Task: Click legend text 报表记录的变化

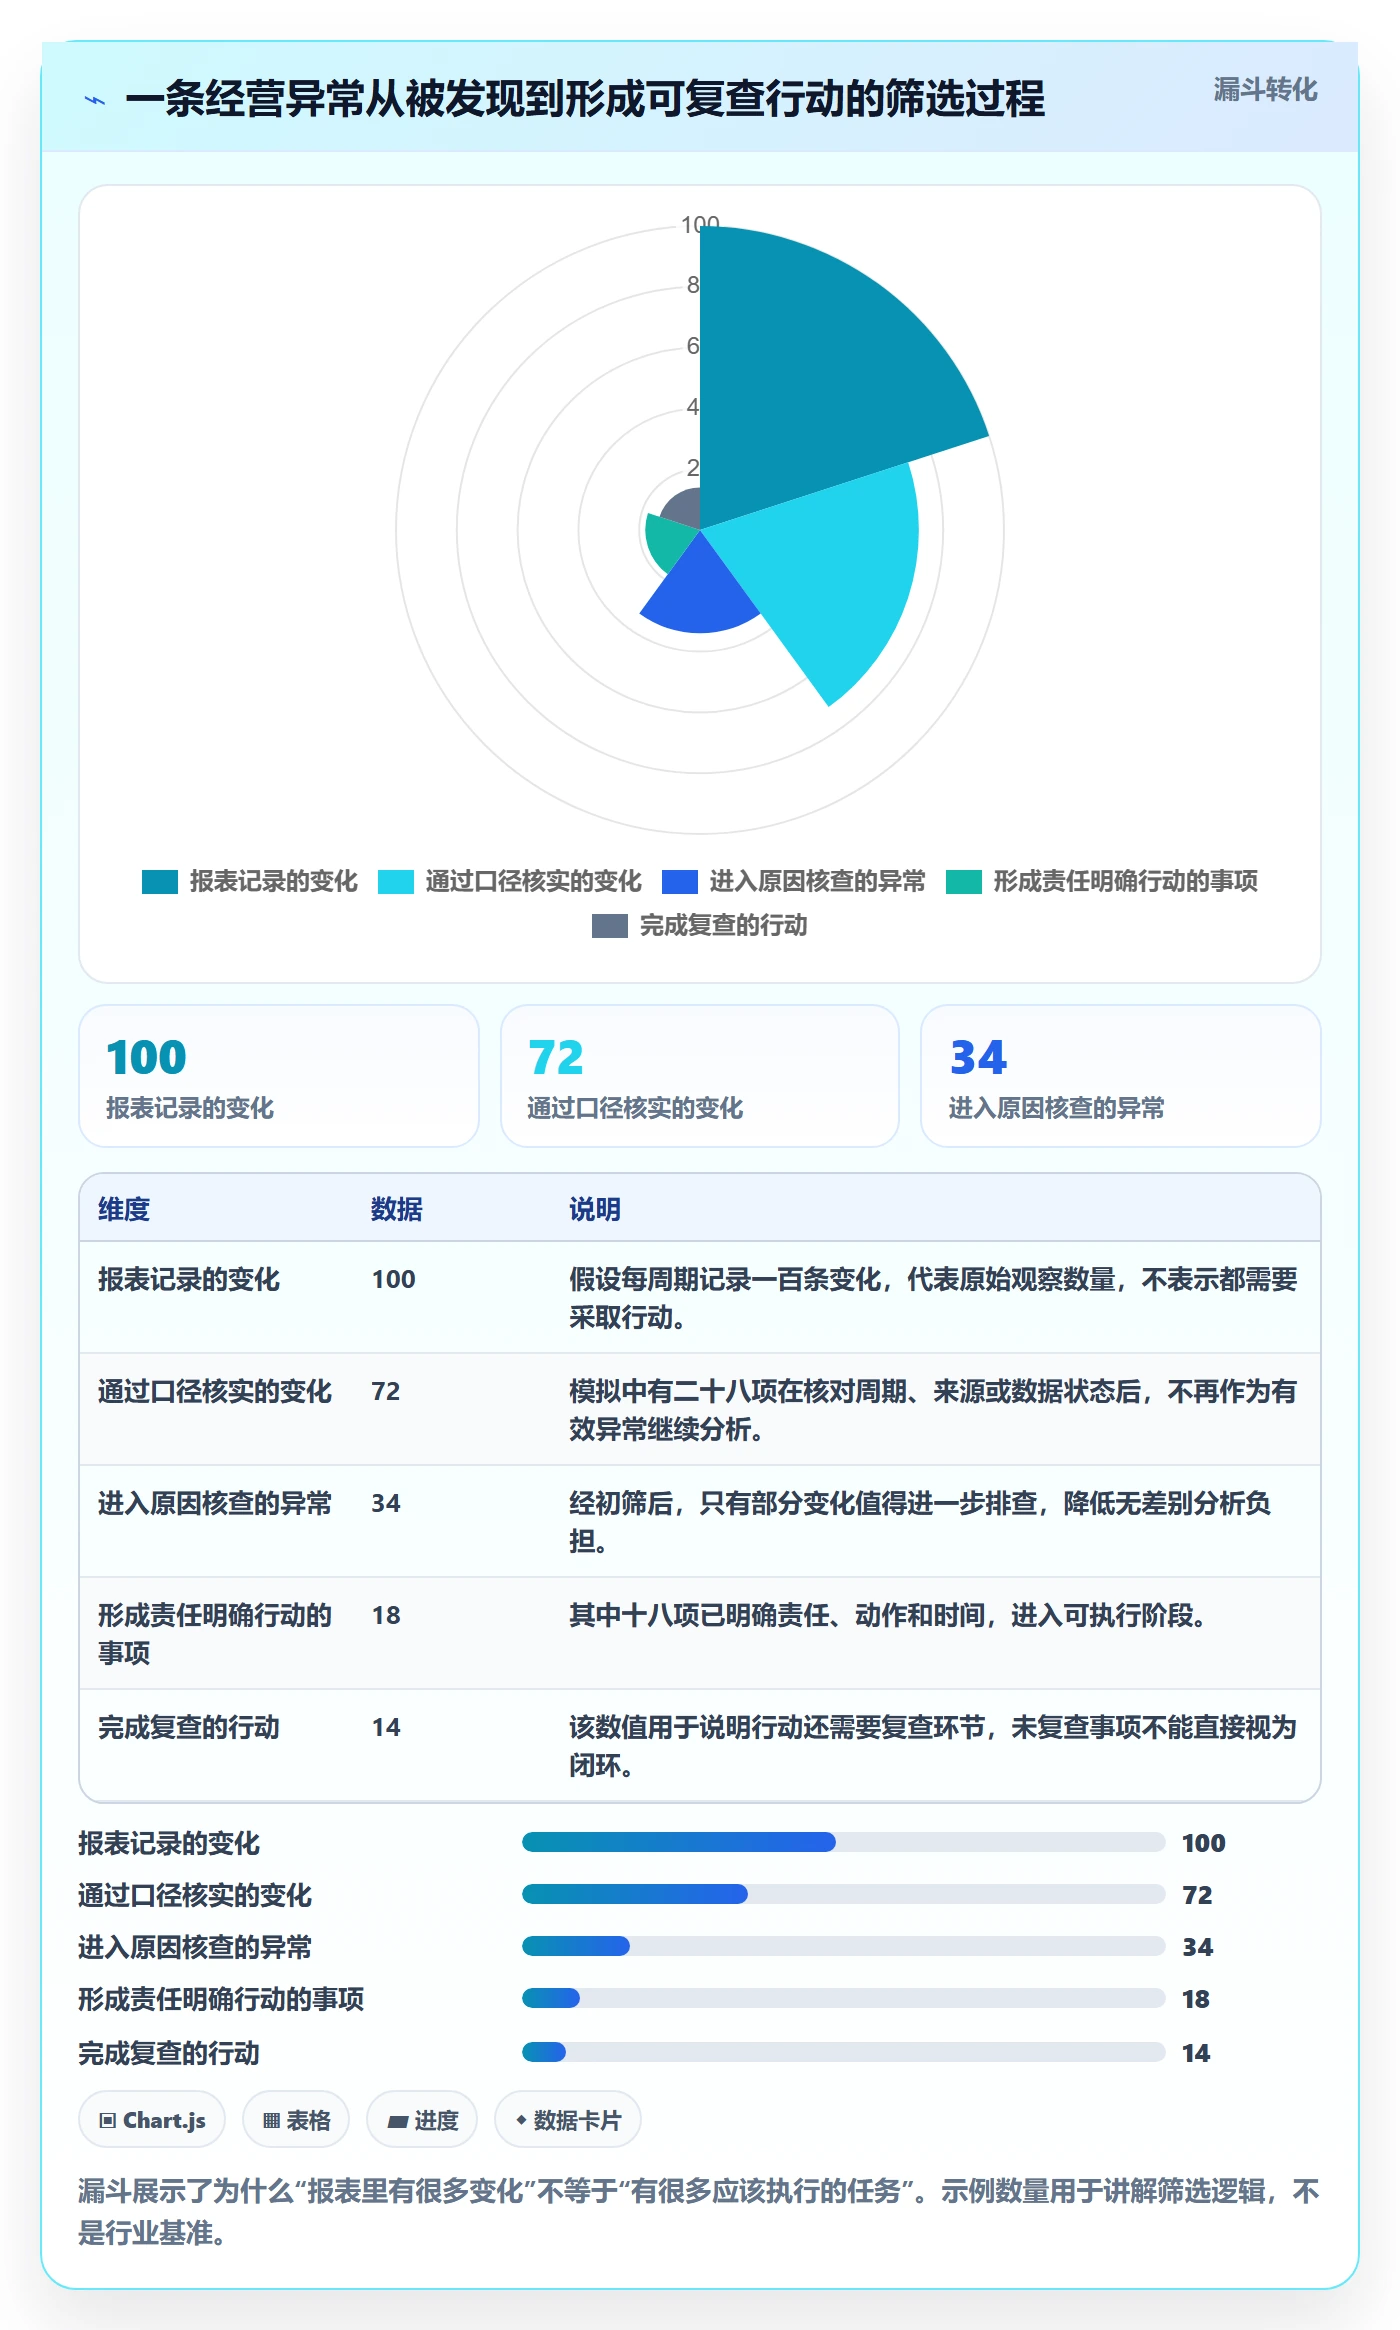Action: 273,881
